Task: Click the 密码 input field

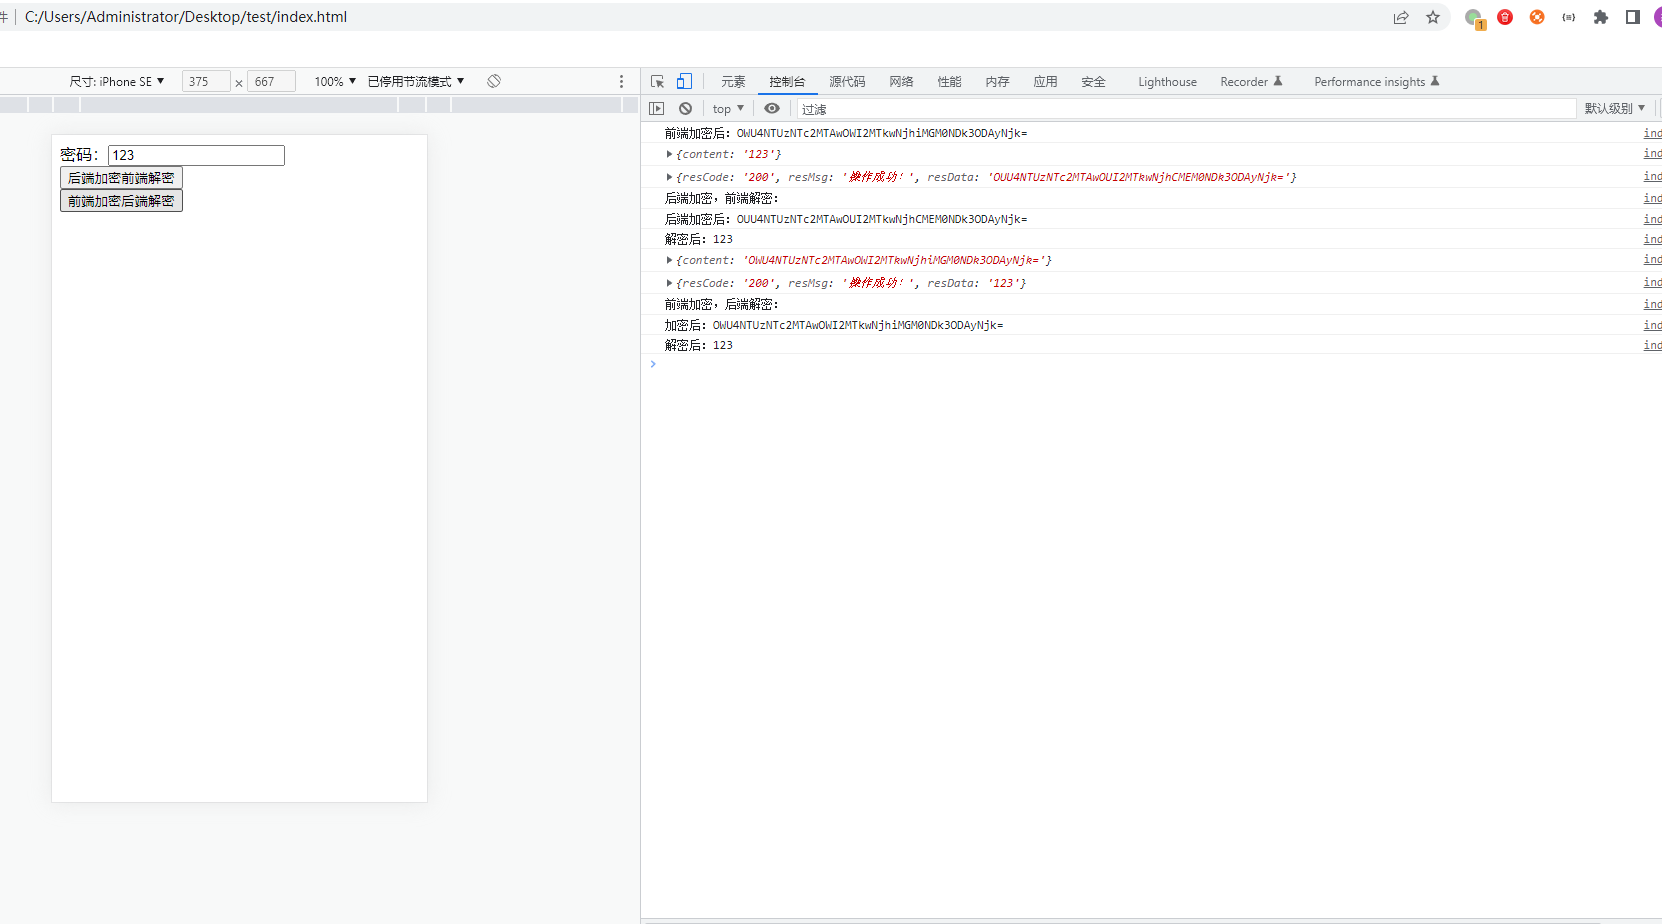Action: pos(196,155)
